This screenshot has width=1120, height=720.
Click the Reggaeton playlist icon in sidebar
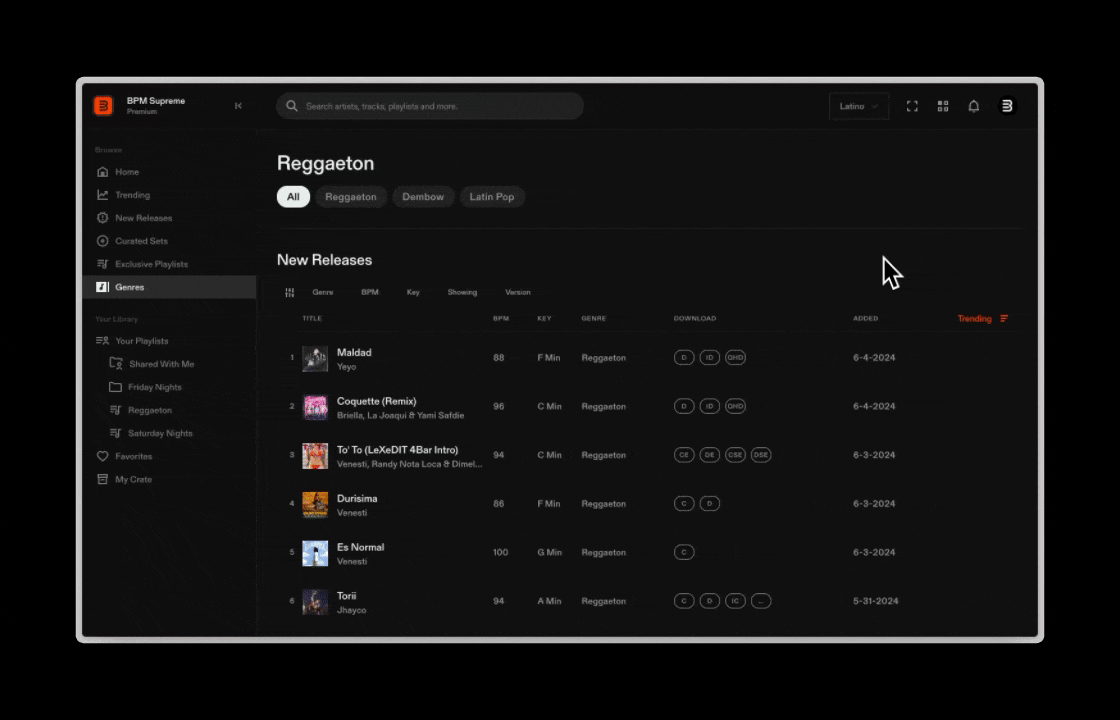tap(115, 410)
